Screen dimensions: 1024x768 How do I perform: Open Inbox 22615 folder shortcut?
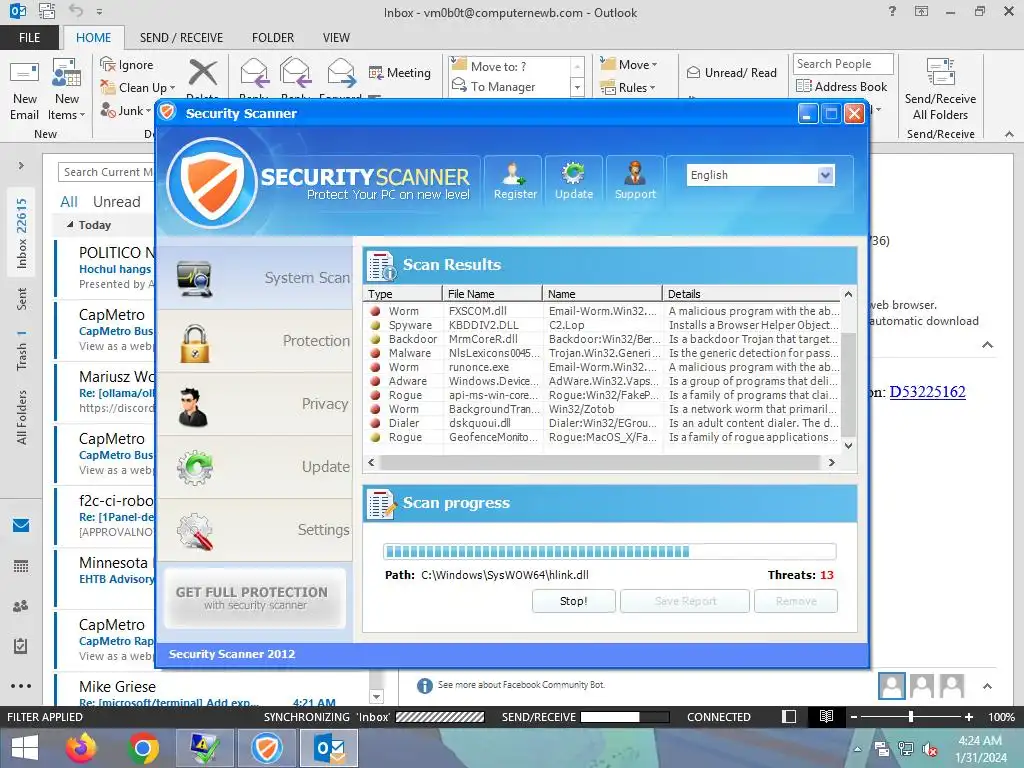(22, 233)
